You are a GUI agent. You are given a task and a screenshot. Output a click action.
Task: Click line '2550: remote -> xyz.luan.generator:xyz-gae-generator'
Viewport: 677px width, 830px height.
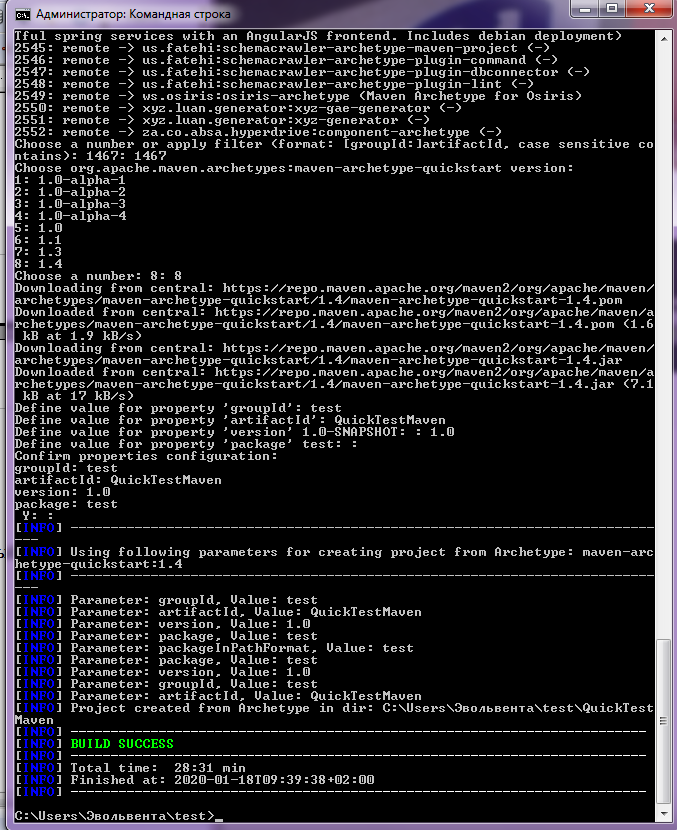[x=238, y=109]
